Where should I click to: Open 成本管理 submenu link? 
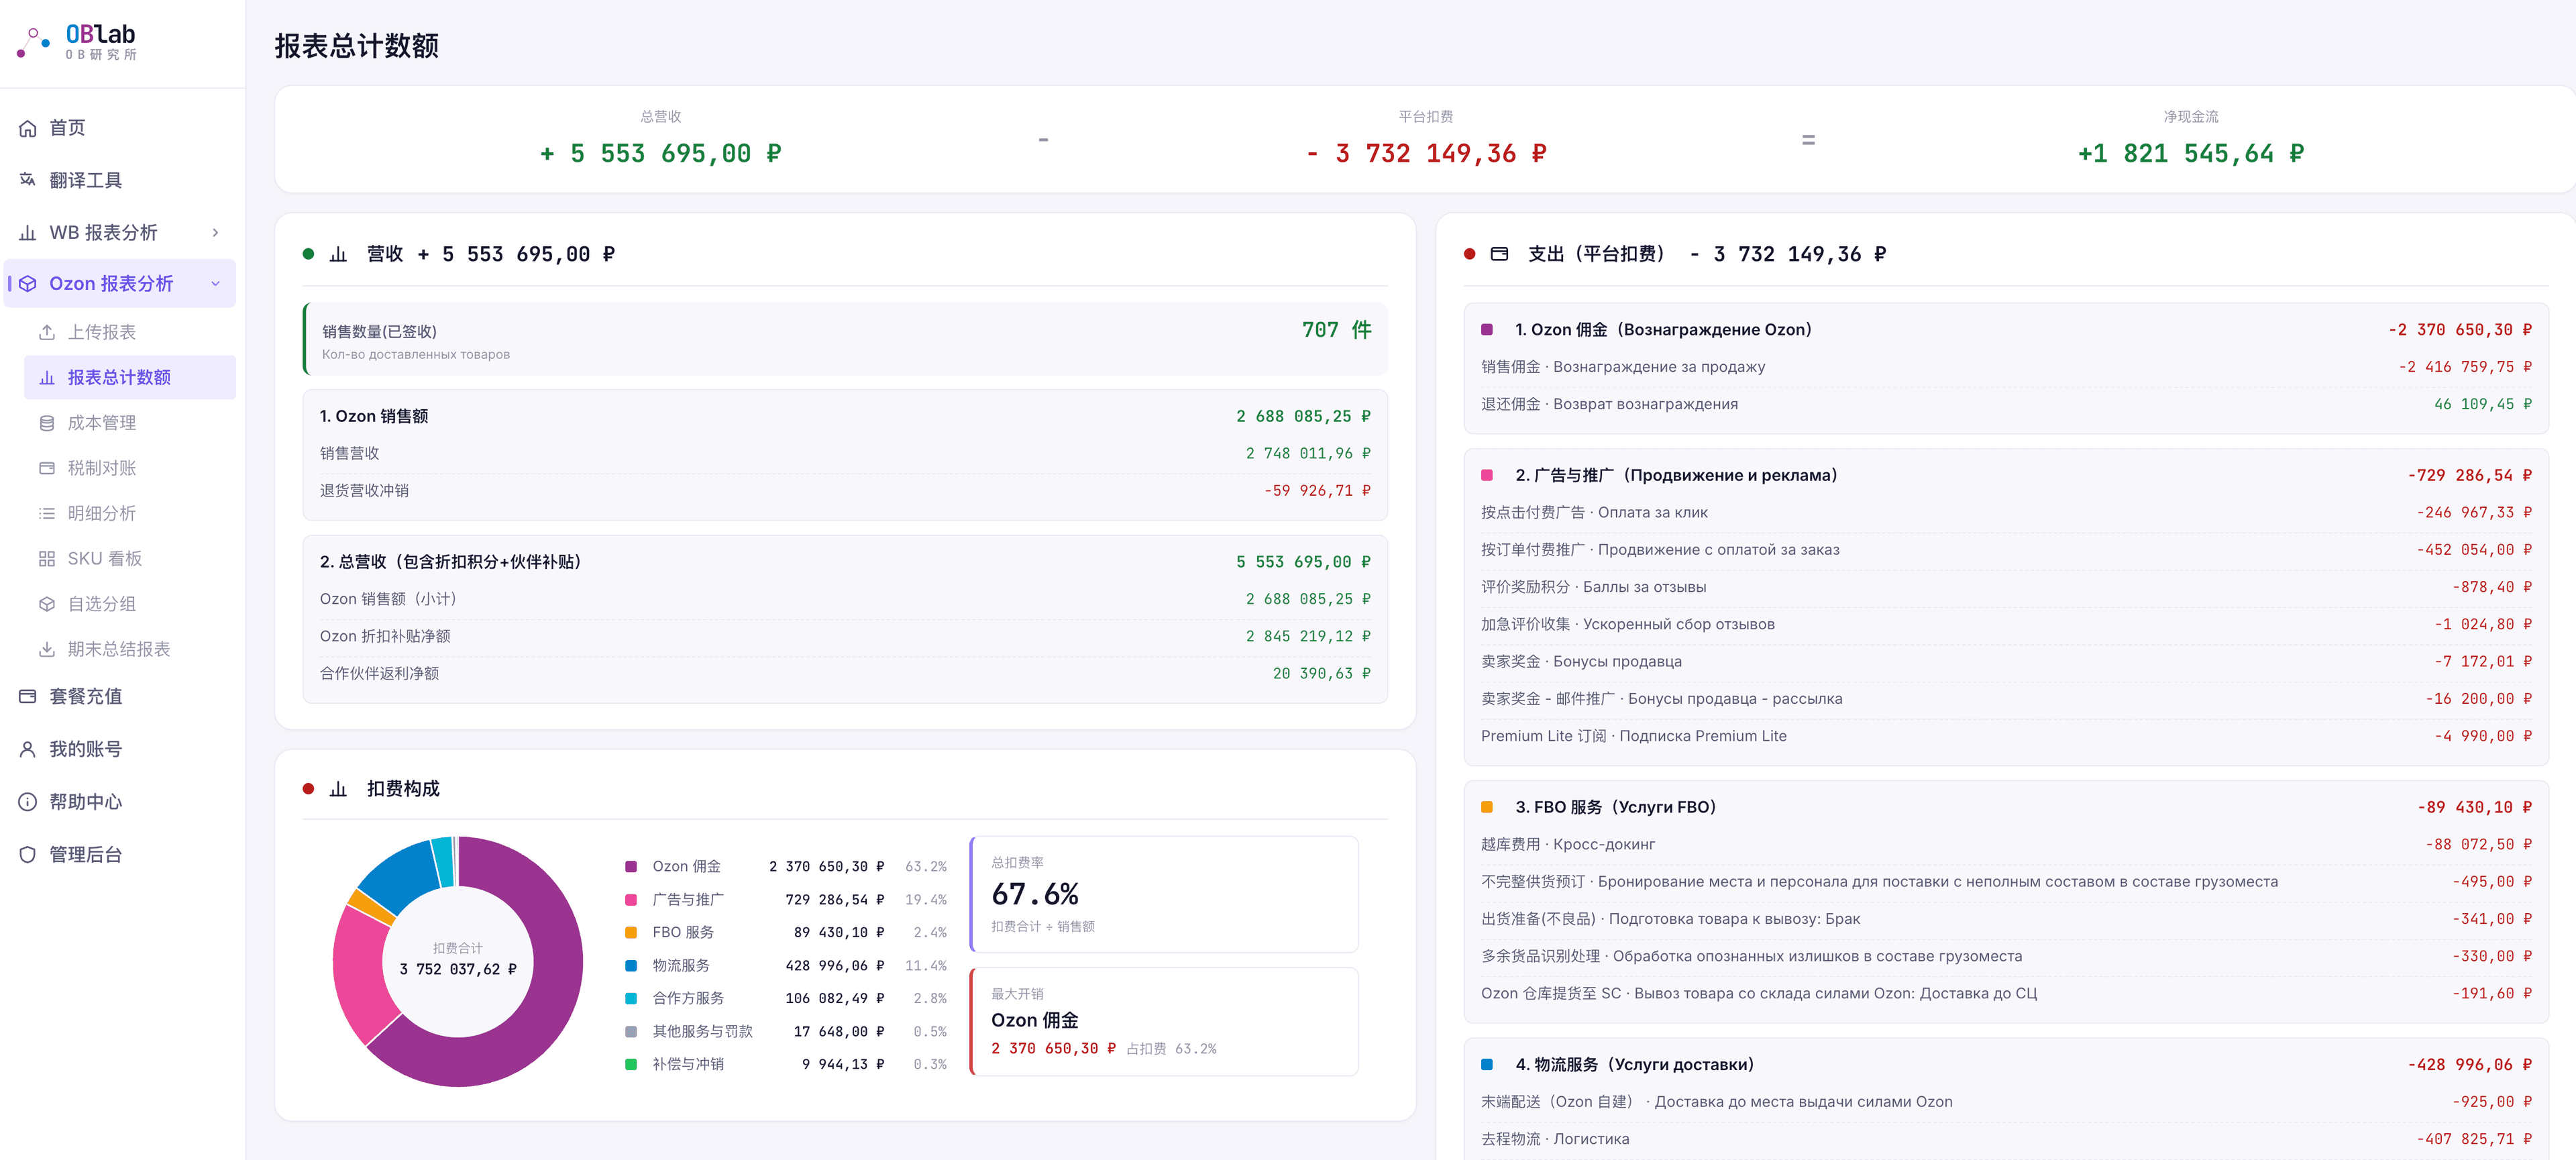pyautogui.click(x=130, y=423)
